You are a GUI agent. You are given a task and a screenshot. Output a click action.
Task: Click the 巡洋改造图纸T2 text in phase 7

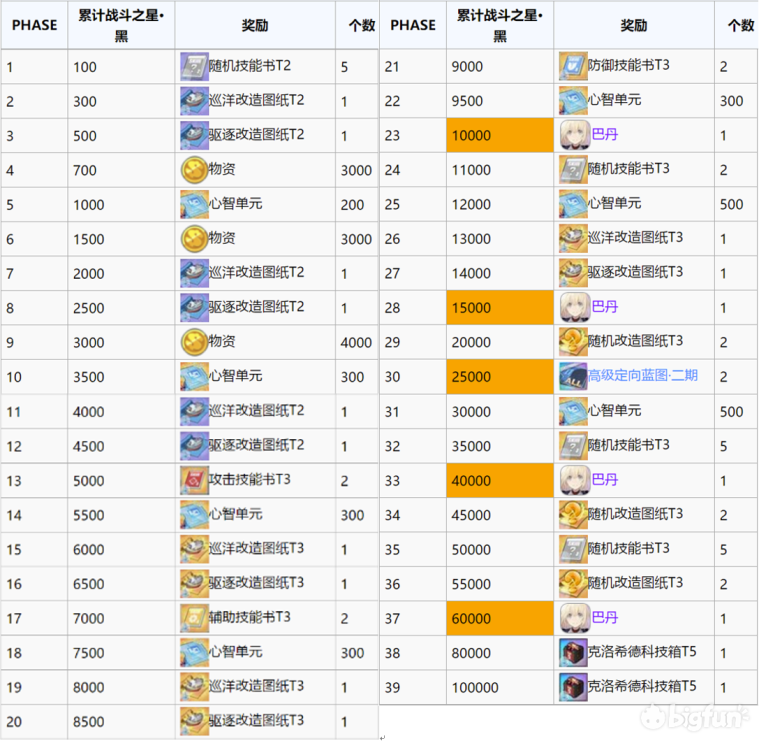(x=256, y=272)
